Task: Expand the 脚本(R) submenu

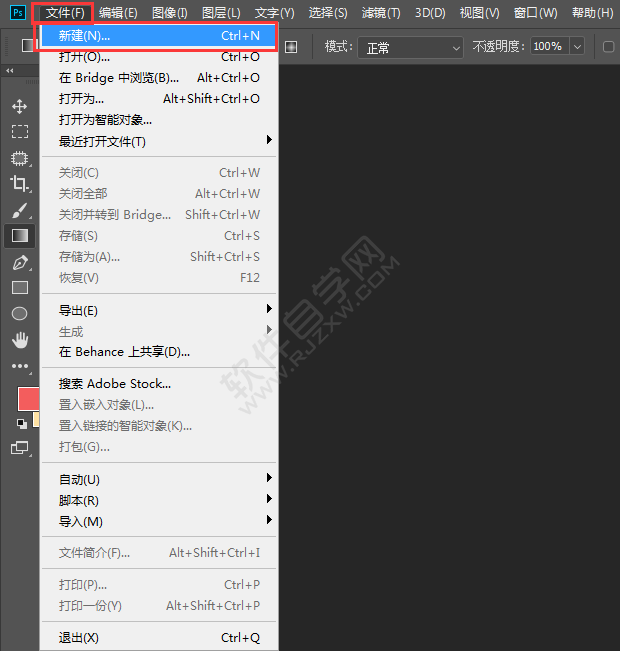Action: tap(158, 500)
